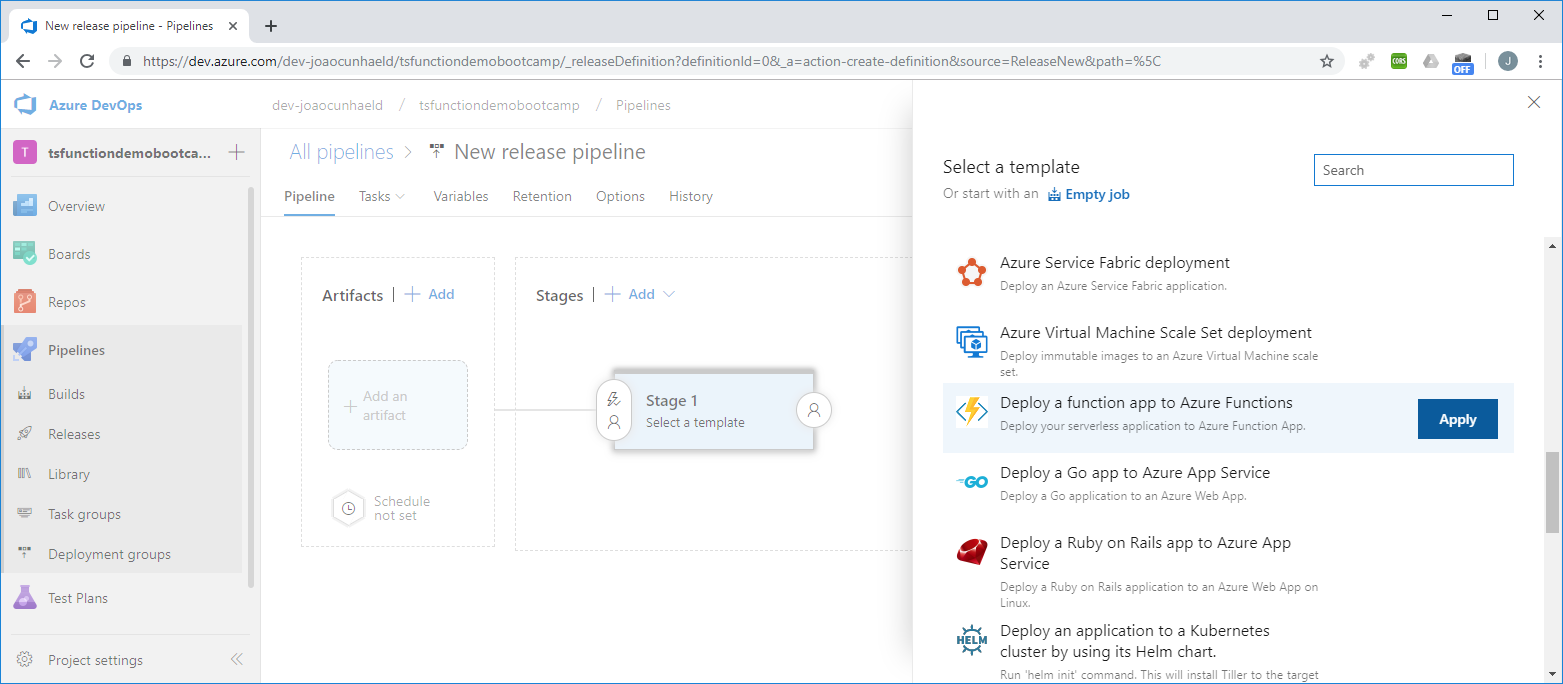This screenshot has height=684, width=1563.
Task: Click All pipelines breadcrumb link
Action: (x=342, y=152)
